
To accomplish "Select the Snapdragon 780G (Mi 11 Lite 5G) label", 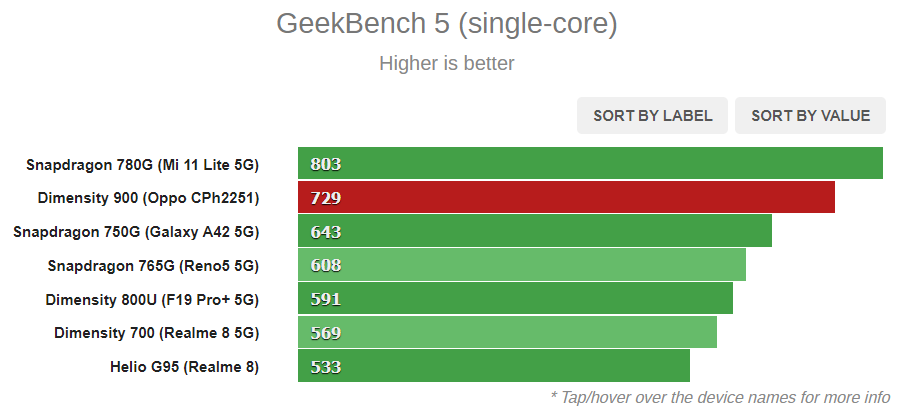I will click(142, 164).
